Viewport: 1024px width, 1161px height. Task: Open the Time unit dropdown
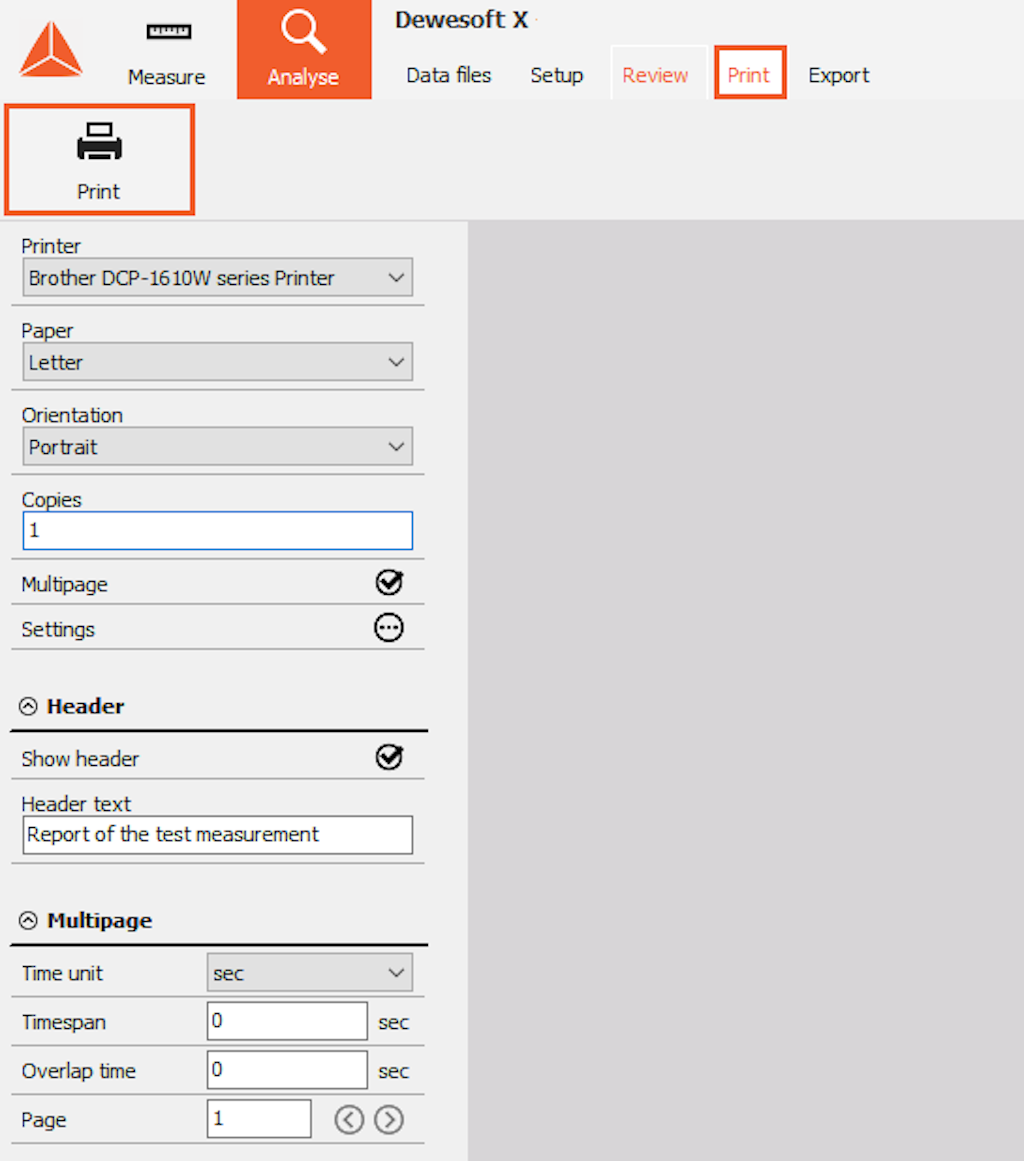coord(309,973)
